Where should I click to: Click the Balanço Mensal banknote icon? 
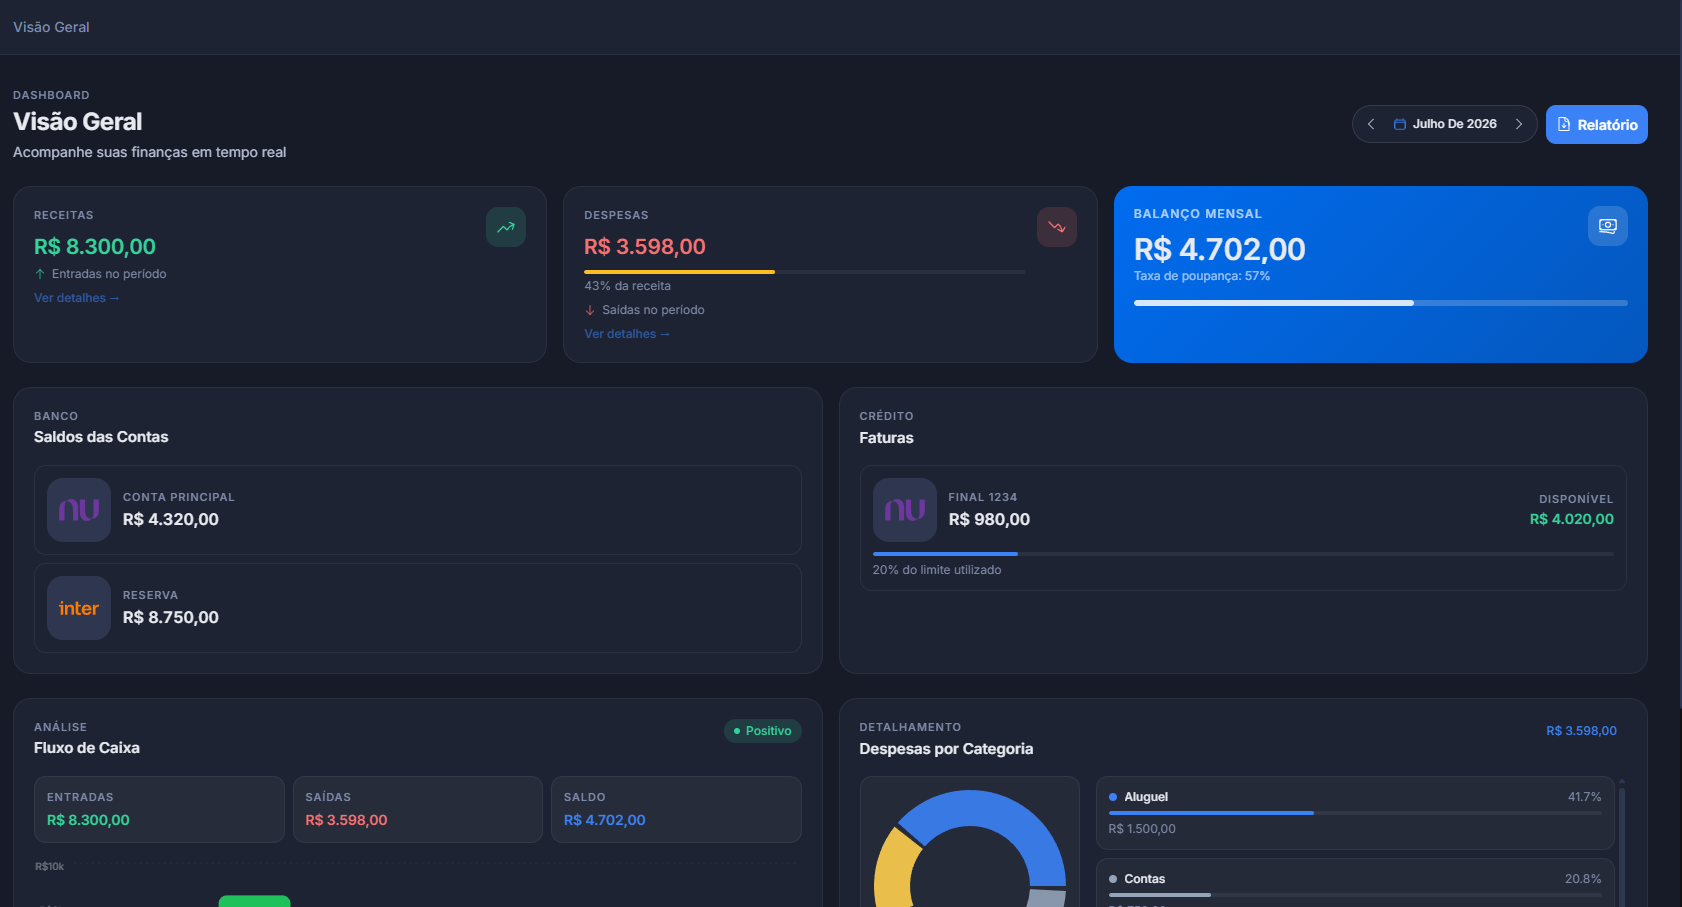(1608, 226)
